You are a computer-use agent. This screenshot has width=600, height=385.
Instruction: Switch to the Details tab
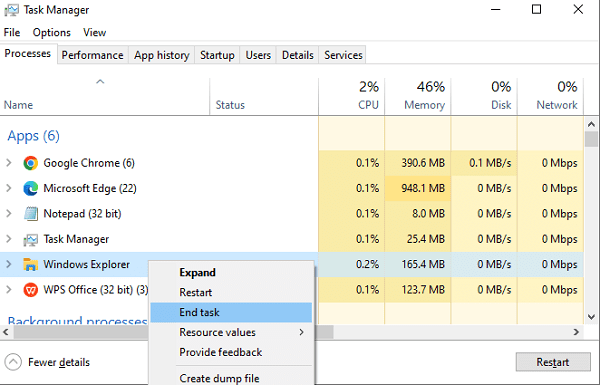297,55
